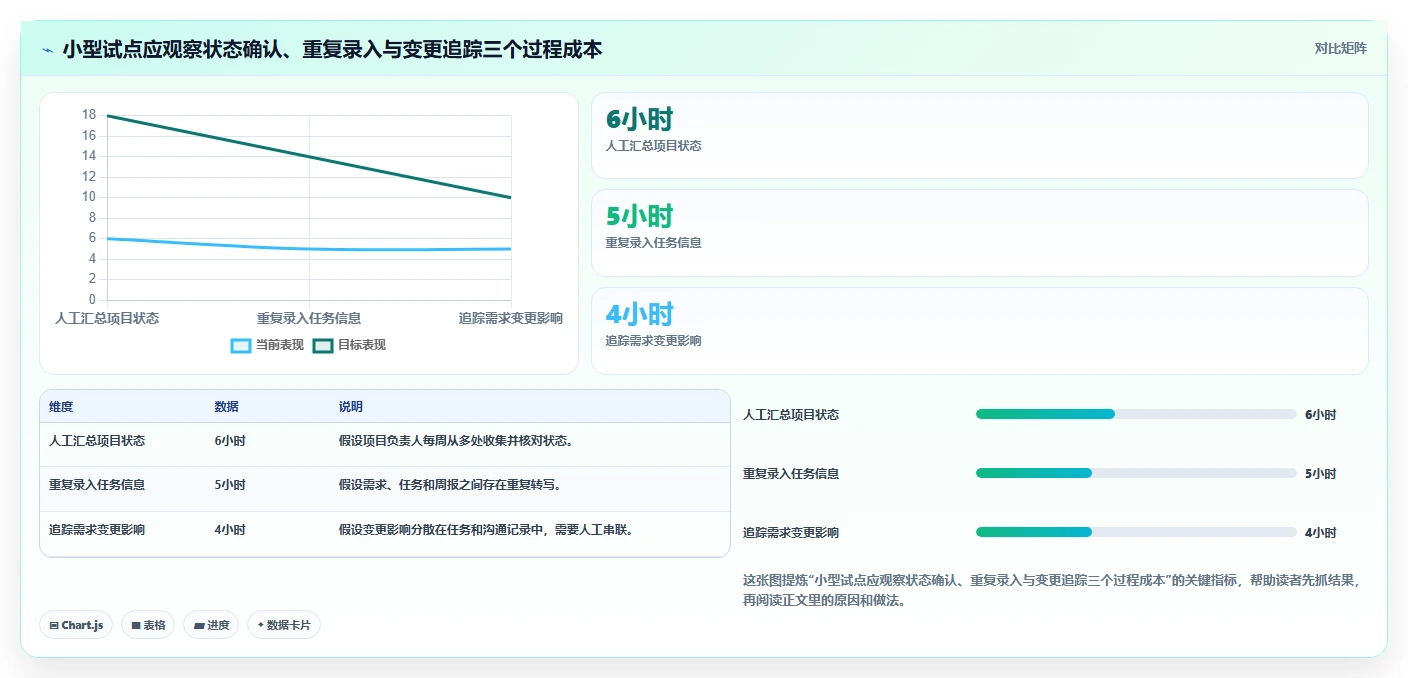The image size is (1408, 678).
Task: Click the 目标表现 dark green legend swatch
Action: point(323,345)
